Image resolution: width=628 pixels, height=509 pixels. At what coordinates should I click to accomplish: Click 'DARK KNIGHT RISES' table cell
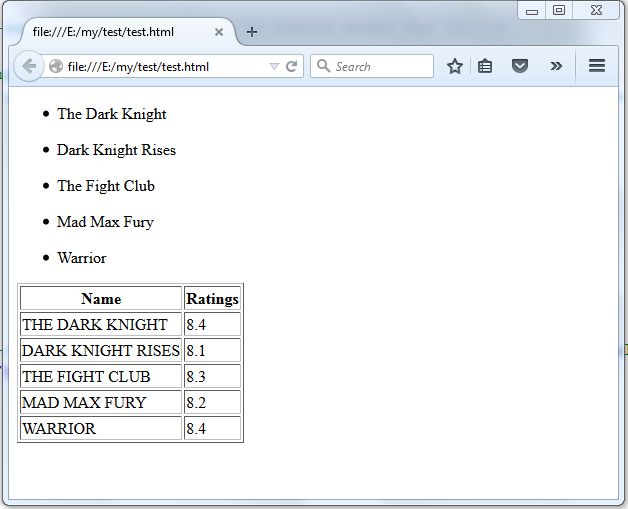[101, 350]
